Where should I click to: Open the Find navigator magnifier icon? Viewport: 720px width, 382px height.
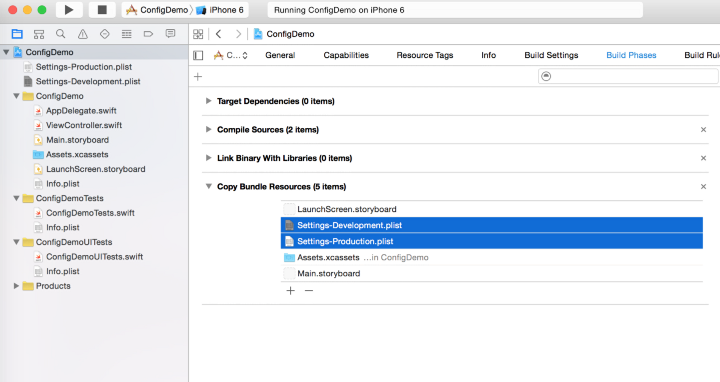(61, 34)
